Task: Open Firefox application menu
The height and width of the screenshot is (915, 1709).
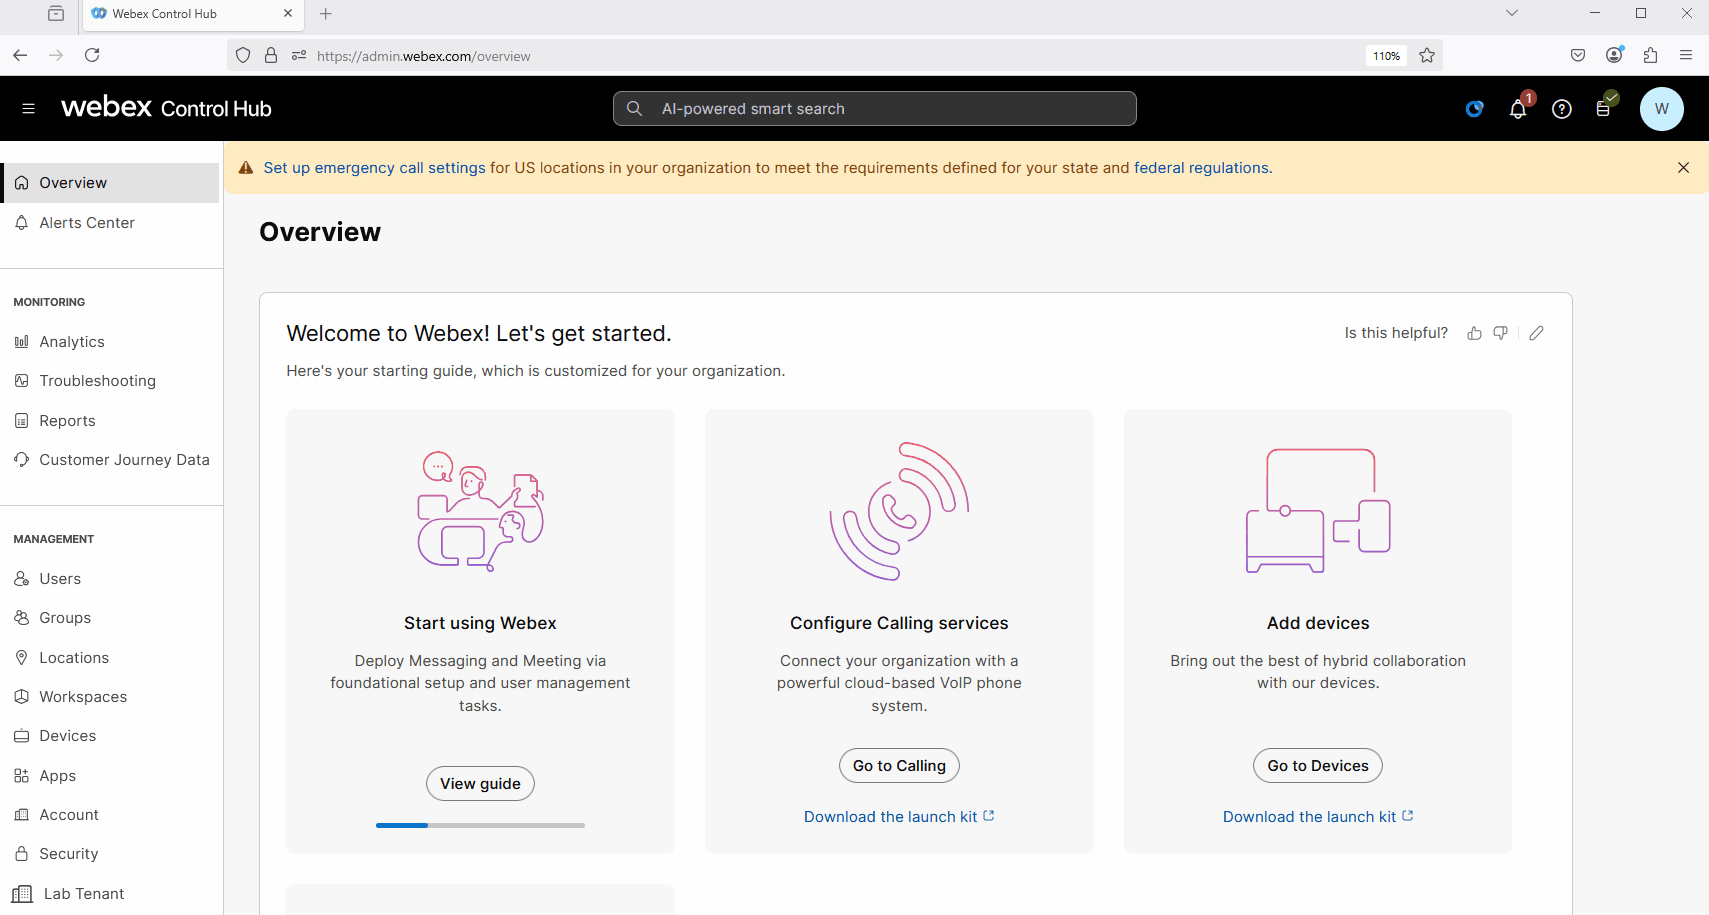Action: [x=1686, y=56]
